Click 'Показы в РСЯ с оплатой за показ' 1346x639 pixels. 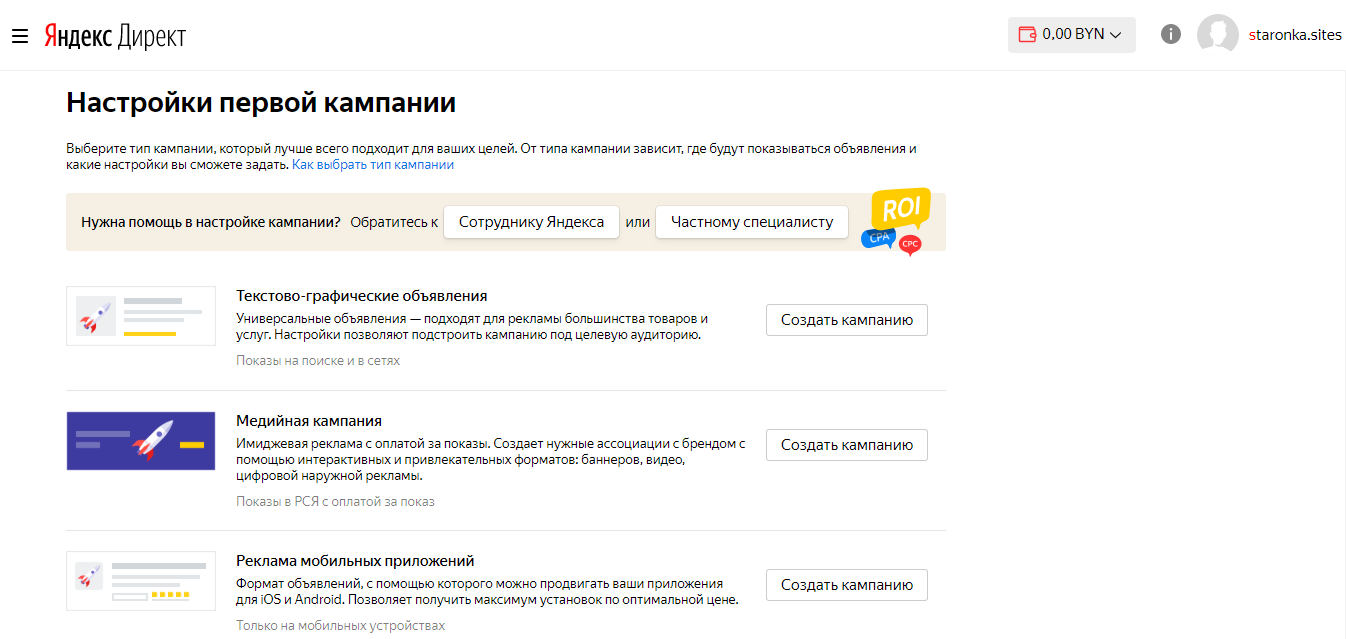(x=335, y=502)
